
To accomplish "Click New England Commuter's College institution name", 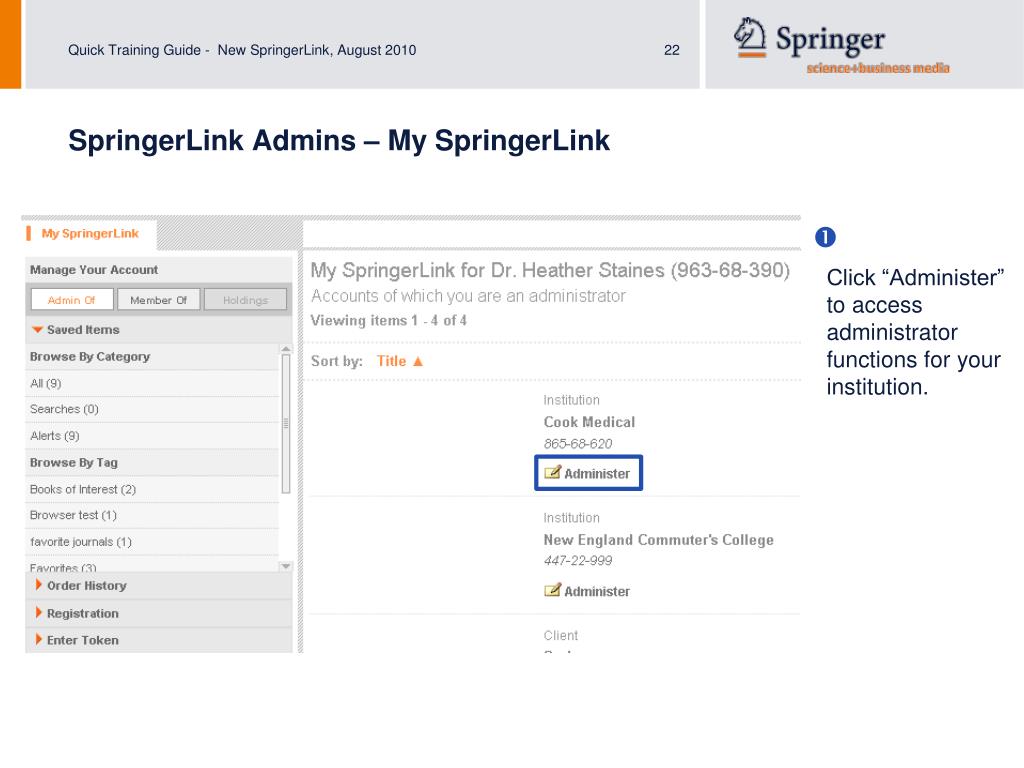I will (x=658, y=540).
